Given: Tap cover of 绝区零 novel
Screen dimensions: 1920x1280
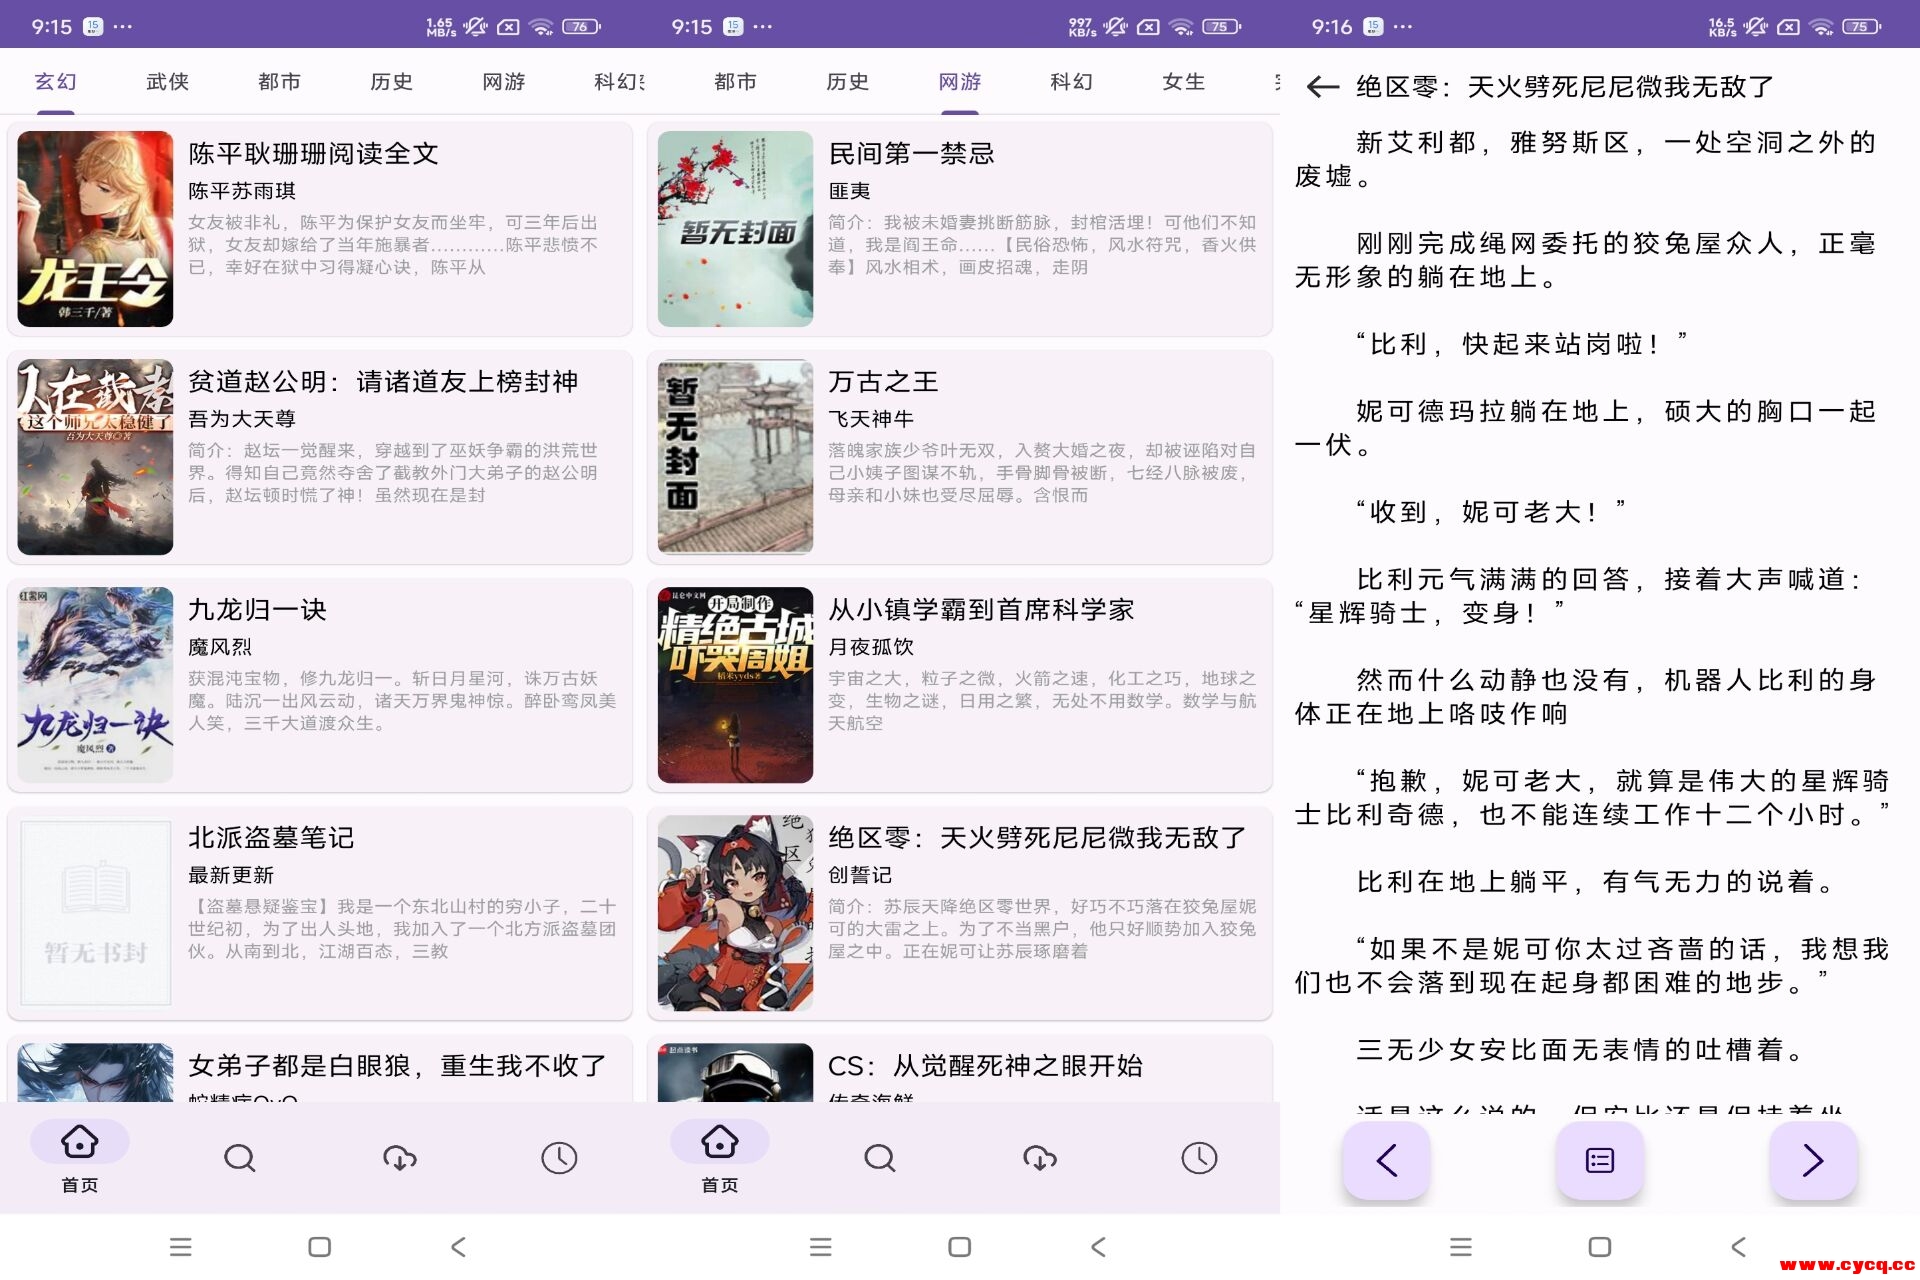Looking at the screenshot, I should tap(735, 913).
